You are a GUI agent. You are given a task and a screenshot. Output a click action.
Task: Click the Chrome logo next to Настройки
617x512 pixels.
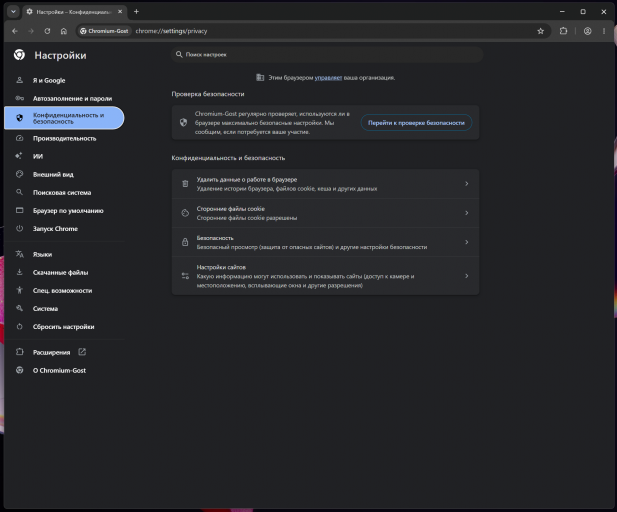pos(19,55)
